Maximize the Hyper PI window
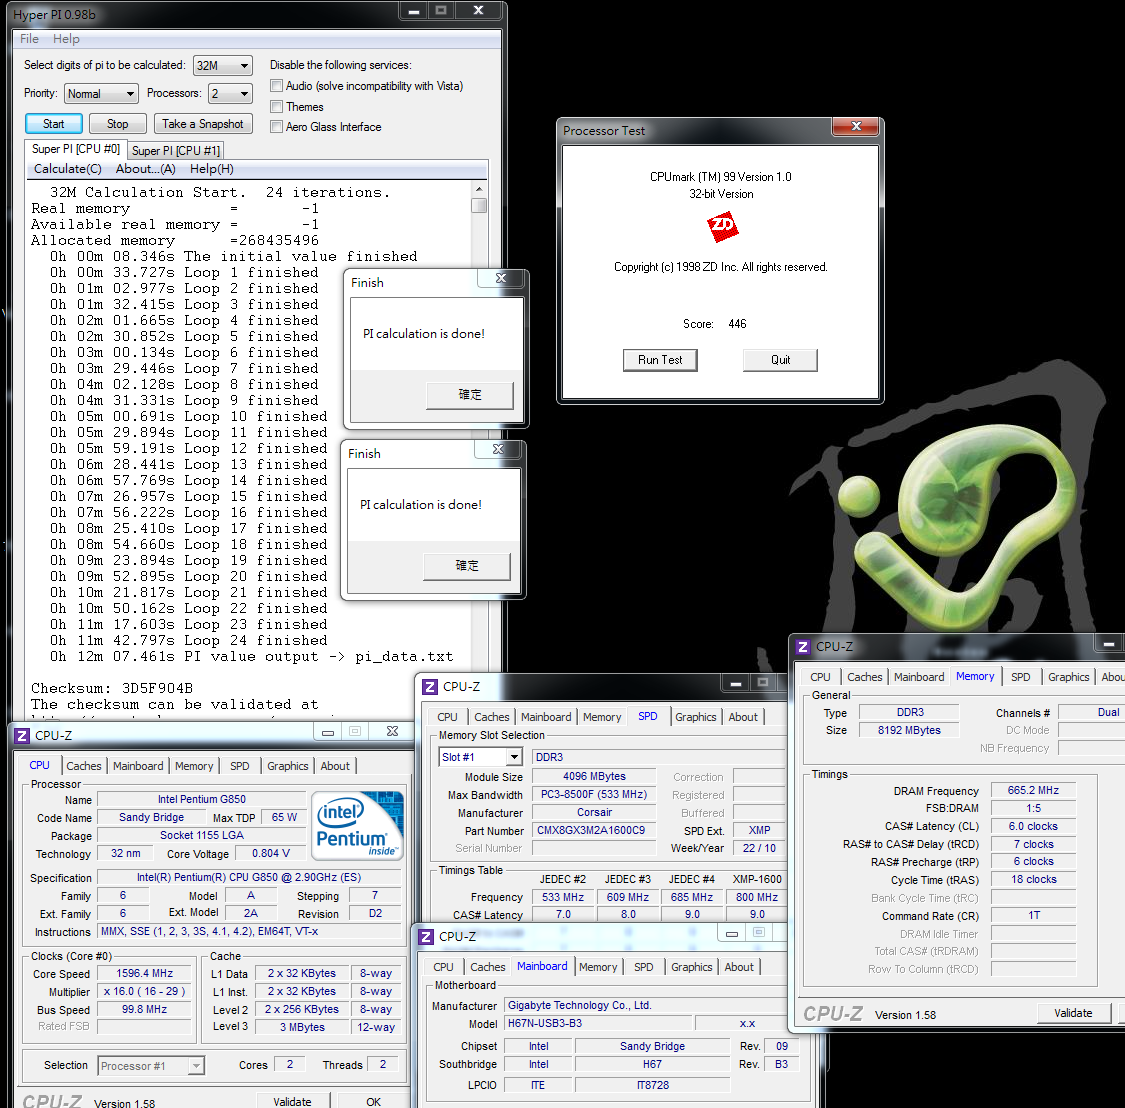Viewport: 1125px width, 1108px height. coord(441,11)
